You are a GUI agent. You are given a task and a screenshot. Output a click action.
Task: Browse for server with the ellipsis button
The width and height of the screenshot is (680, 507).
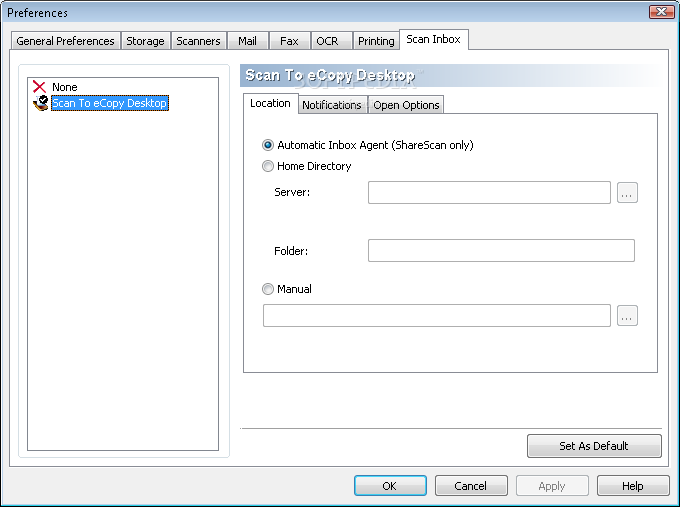[627, 193]
